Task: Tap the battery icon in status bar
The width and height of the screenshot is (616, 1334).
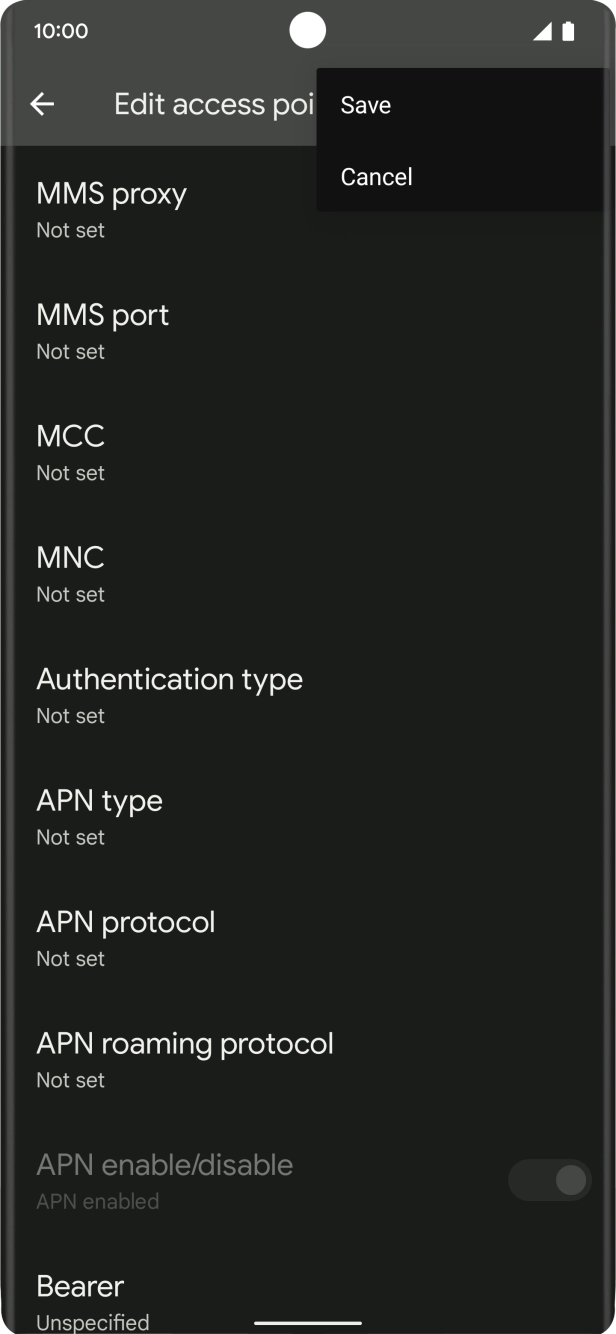Action: (x=568, y=31)
